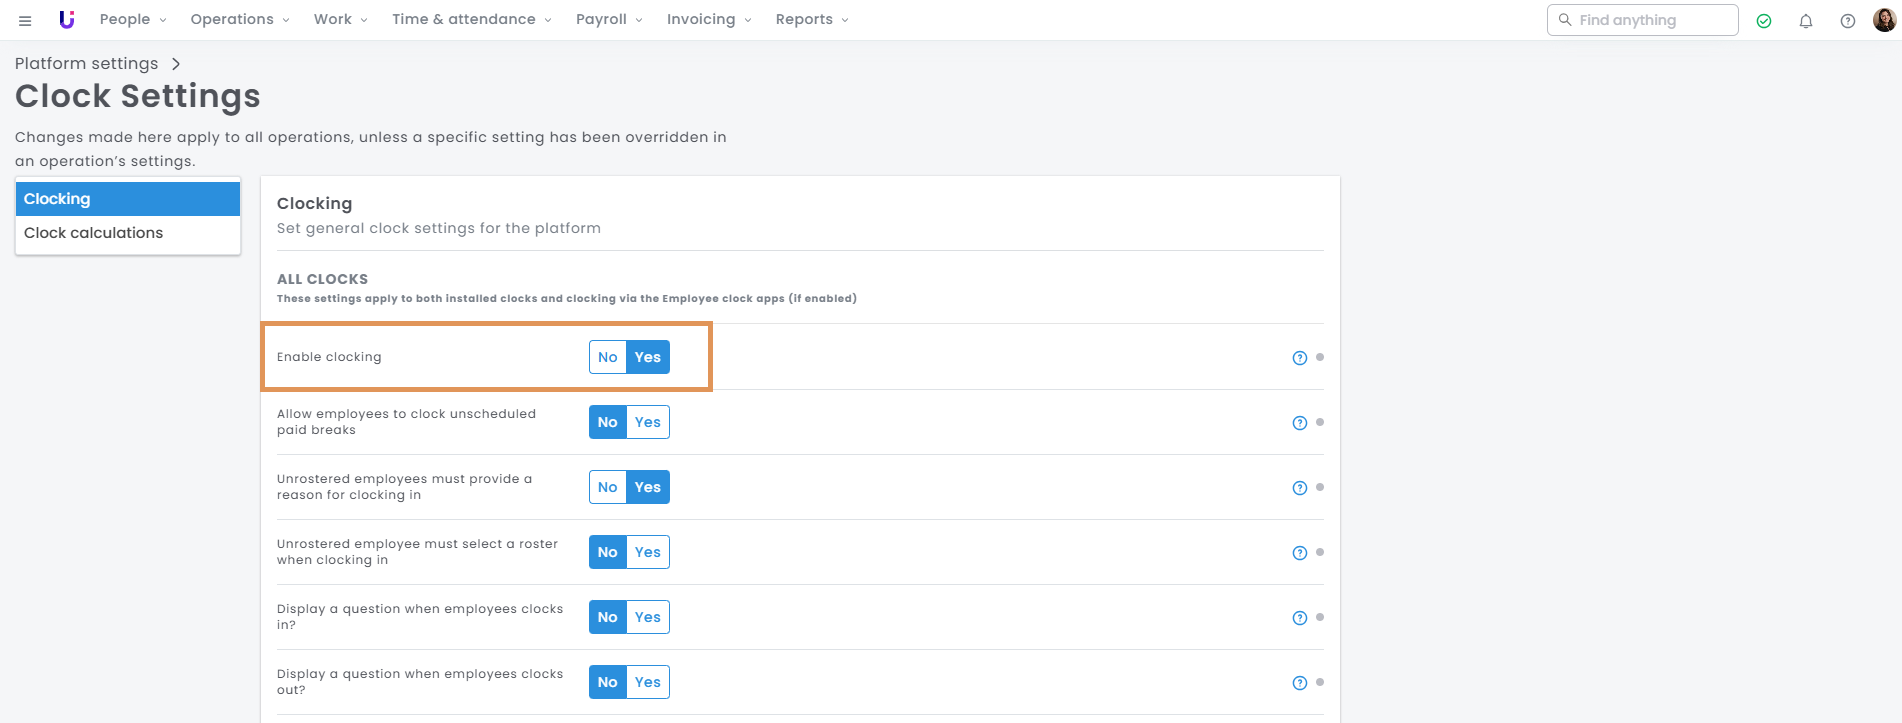Expand the Time & attendance menu
Image resolution: width=1902 pixels, height=723 pixels.
(471, 20)
